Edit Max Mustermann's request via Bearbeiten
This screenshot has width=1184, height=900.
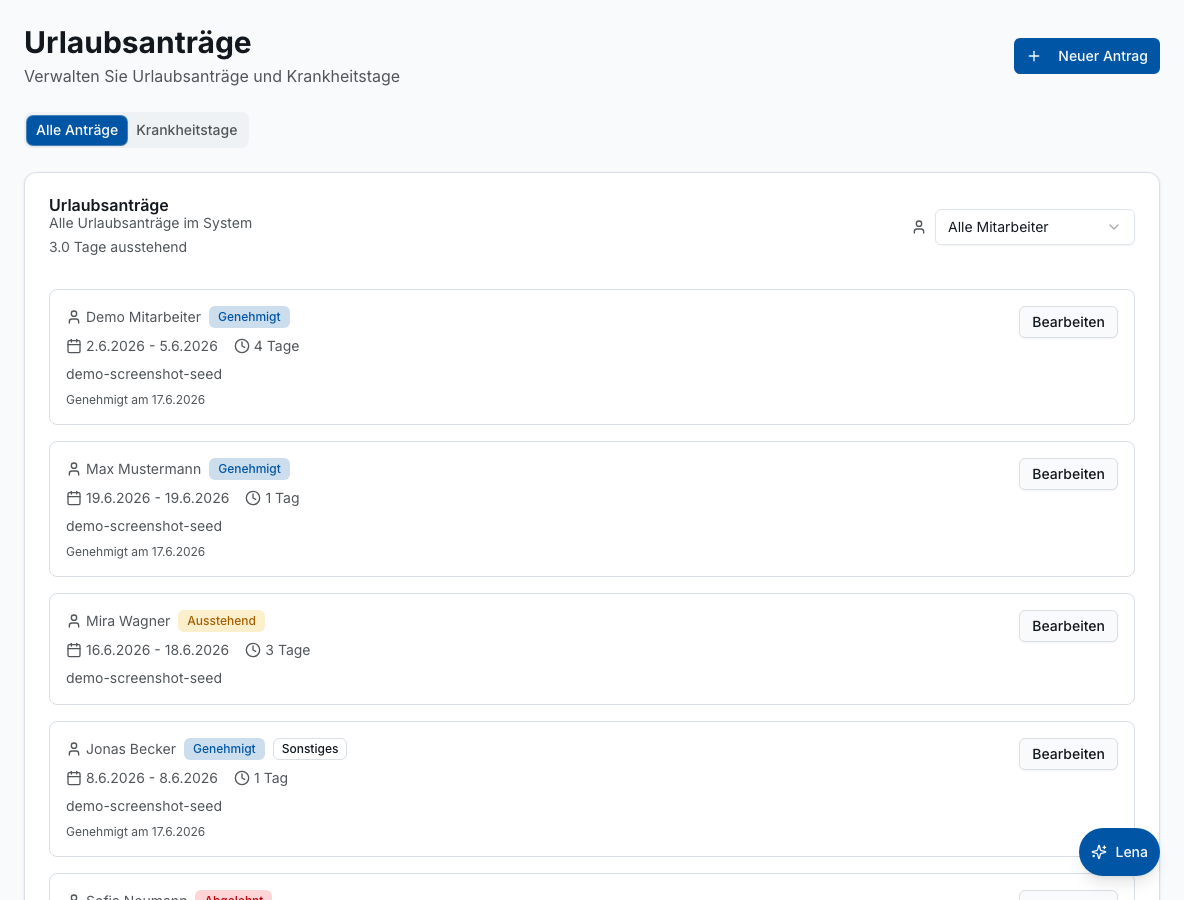click(x=1068, y=474)
